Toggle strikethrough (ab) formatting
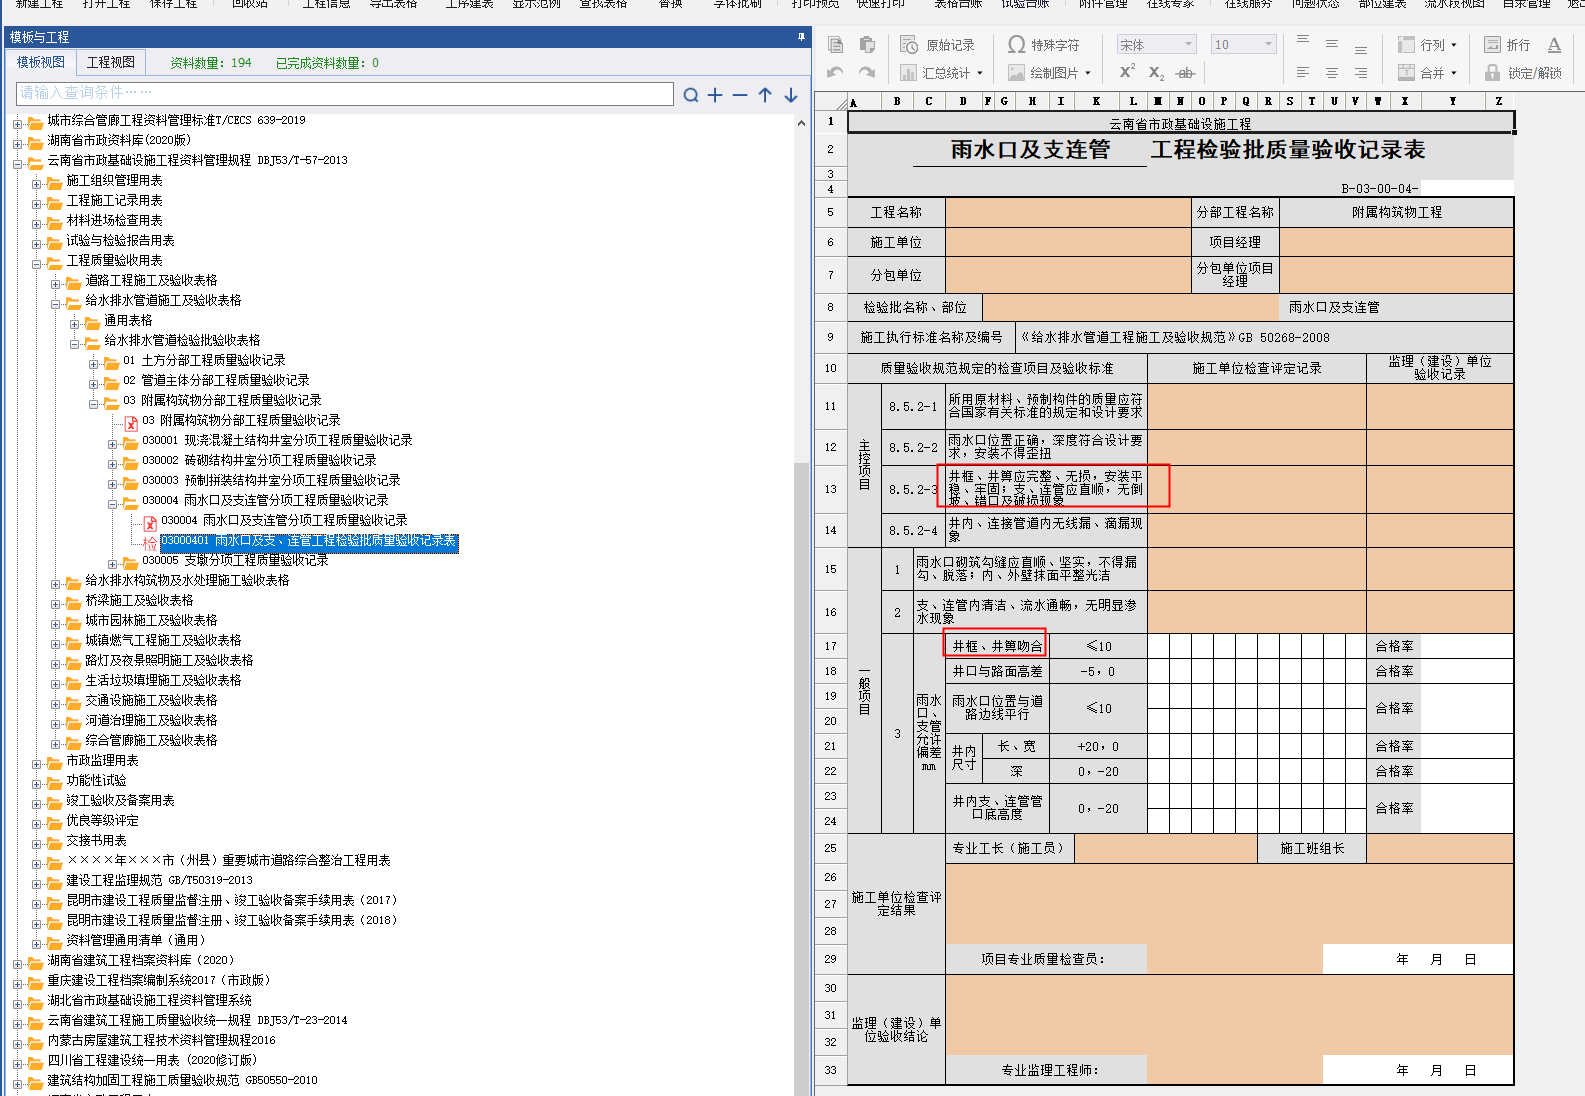This screenshot has width=1585, height=1096. pos(1186,72)
